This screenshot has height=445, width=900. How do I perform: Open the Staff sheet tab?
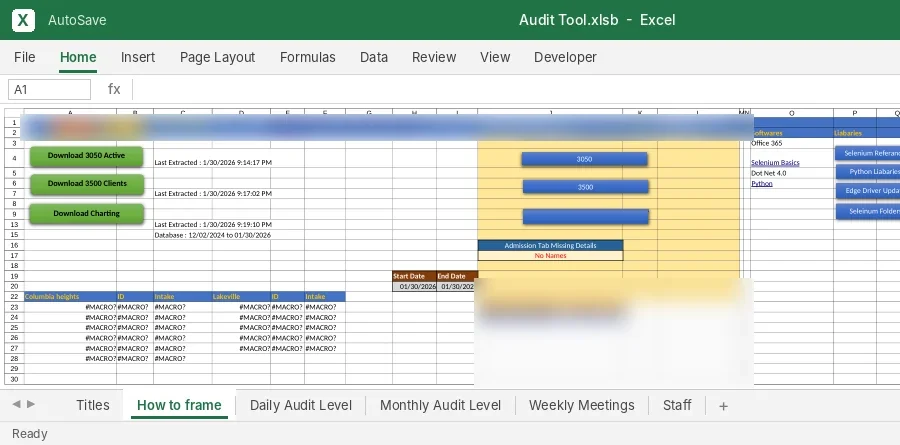(x=677, y=405)
